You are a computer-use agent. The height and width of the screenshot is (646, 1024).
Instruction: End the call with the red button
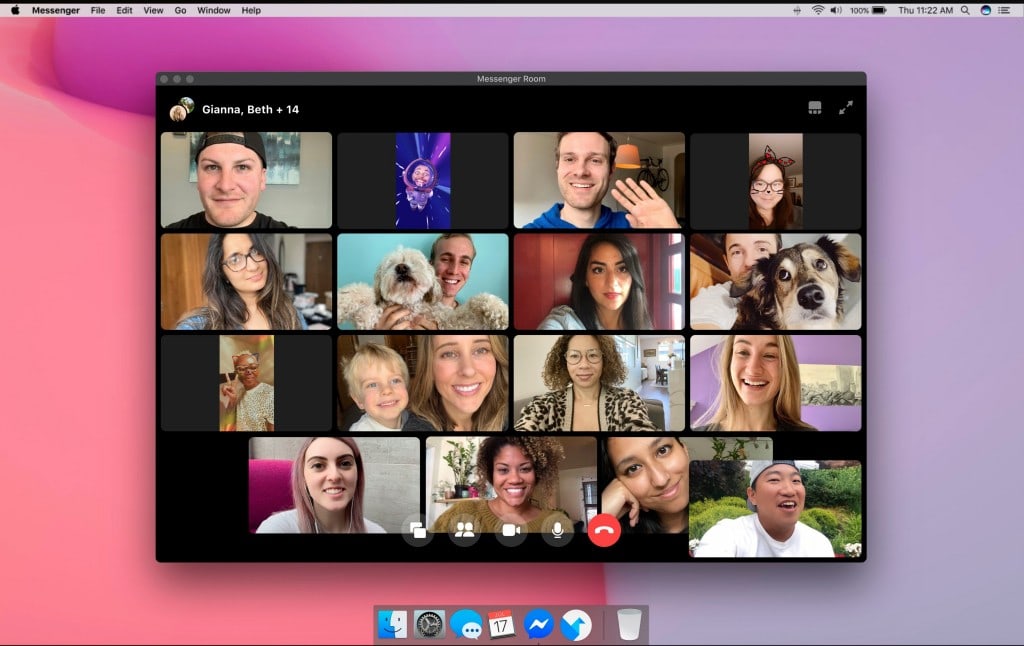(604, 530)
